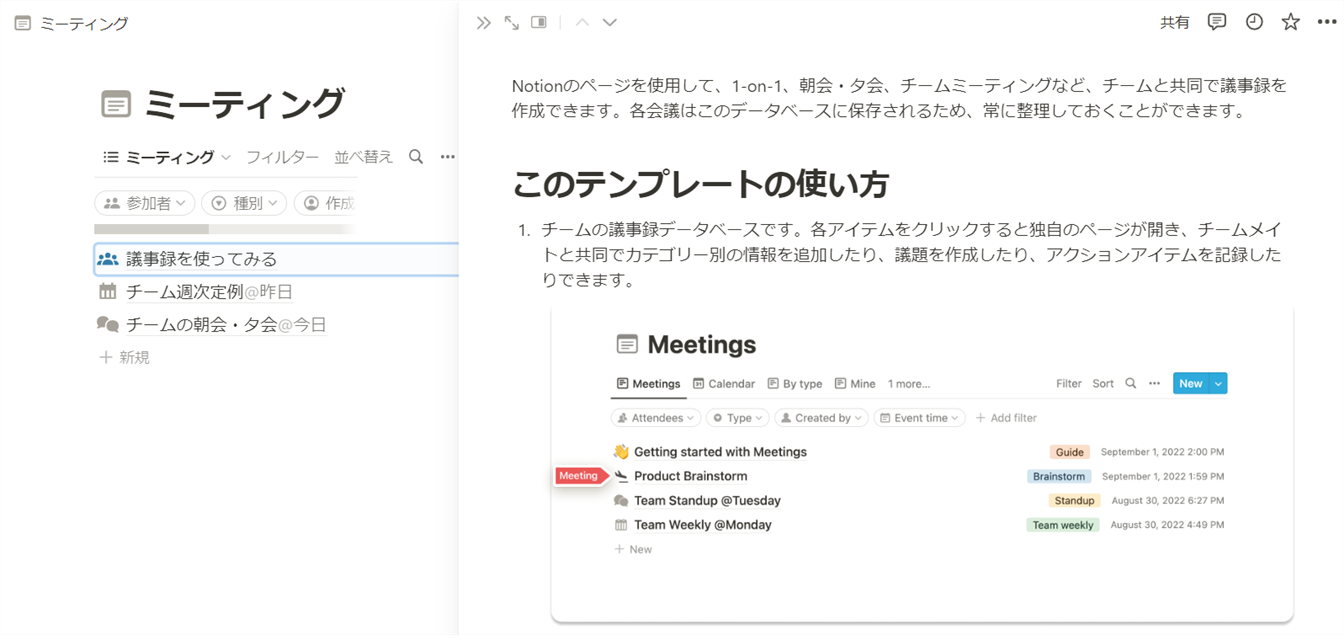
Task: Favorite the page with the star icon
Action: click(1289, 22)
